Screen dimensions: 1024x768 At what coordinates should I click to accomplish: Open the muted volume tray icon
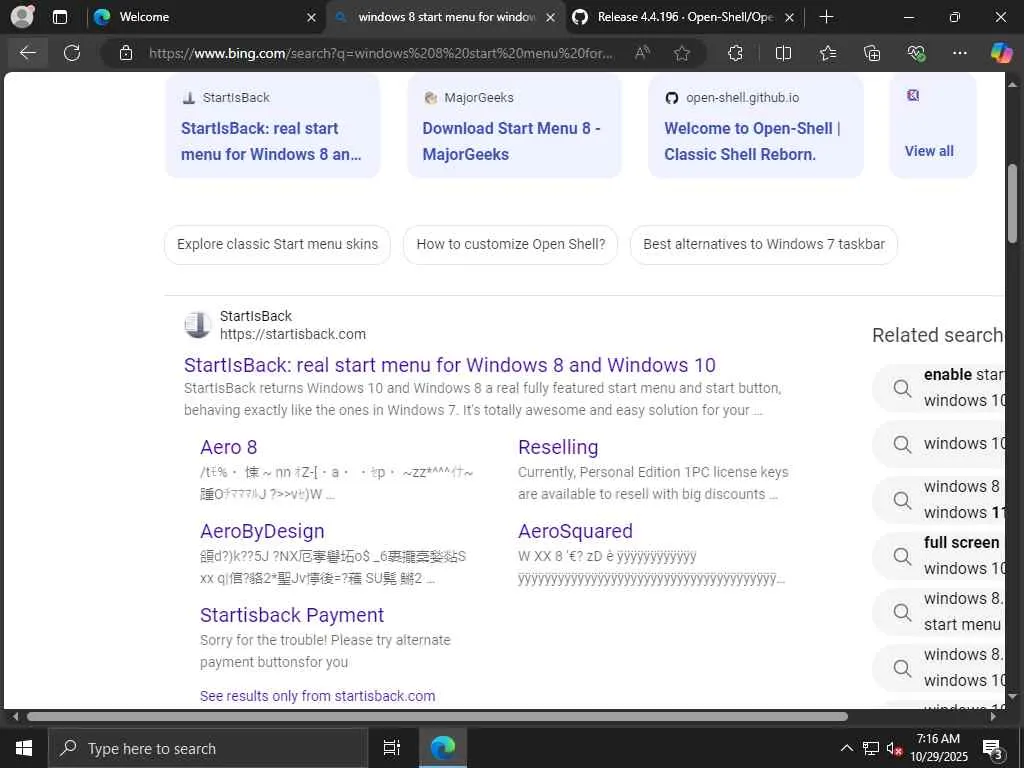pyautogui.click(x=894, y=748)
